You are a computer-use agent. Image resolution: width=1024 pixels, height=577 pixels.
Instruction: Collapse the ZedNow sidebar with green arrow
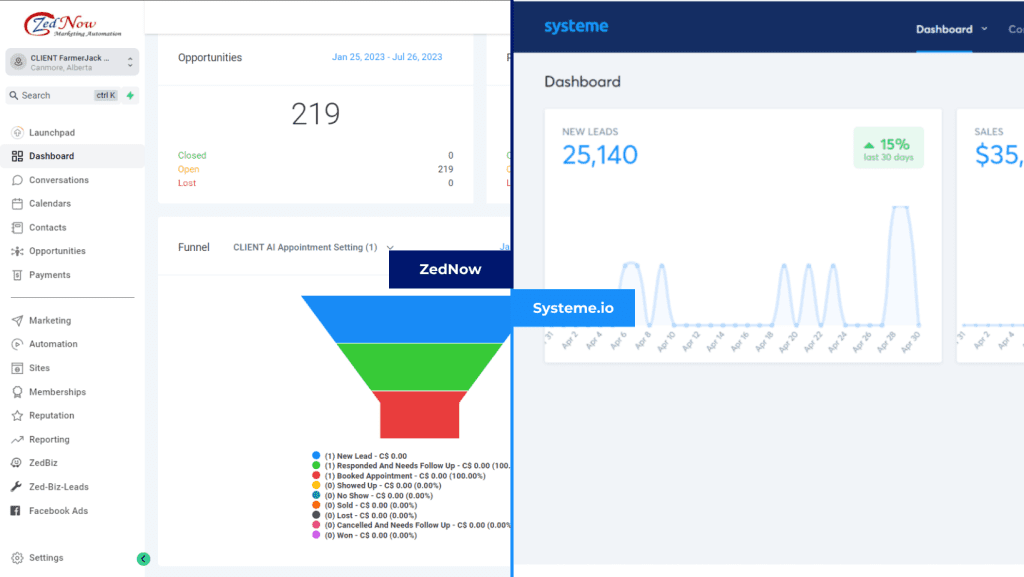point(142,558)
